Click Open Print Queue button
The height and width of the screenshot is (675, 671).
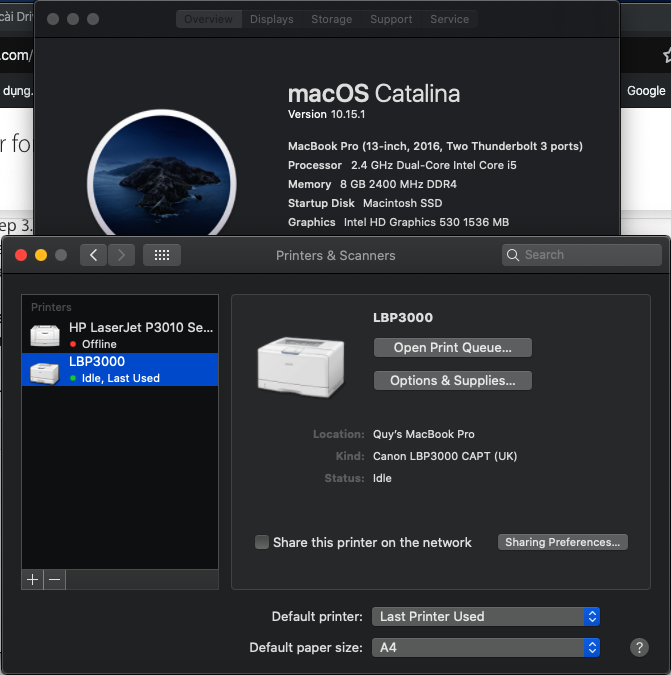tap(453, 347)
